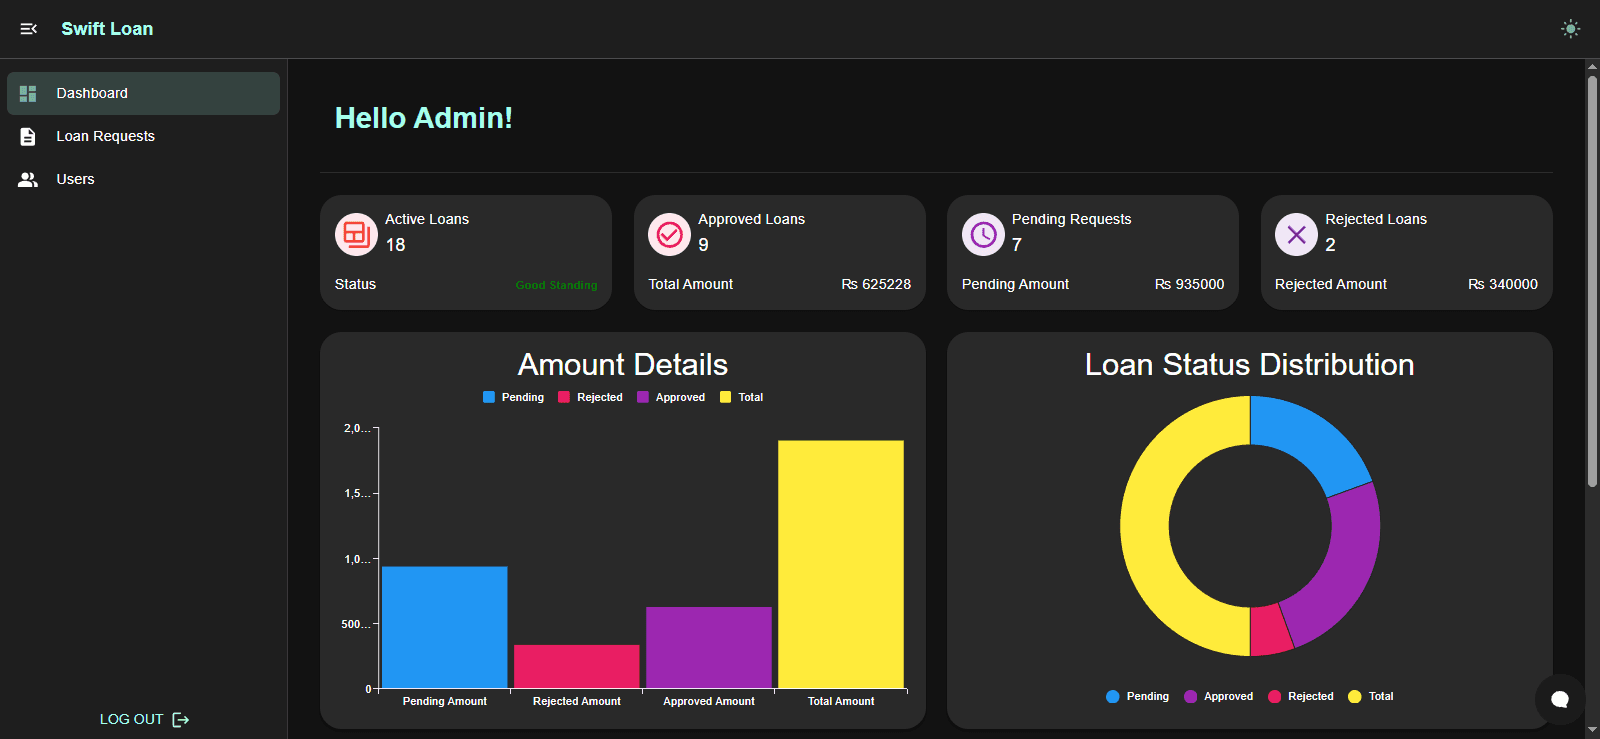This screenshot has width=1600, height=739.
Task: Toggle Approved legend in Loan Status Distribution
Action: pyautogui.click(x=1218, y=696)
